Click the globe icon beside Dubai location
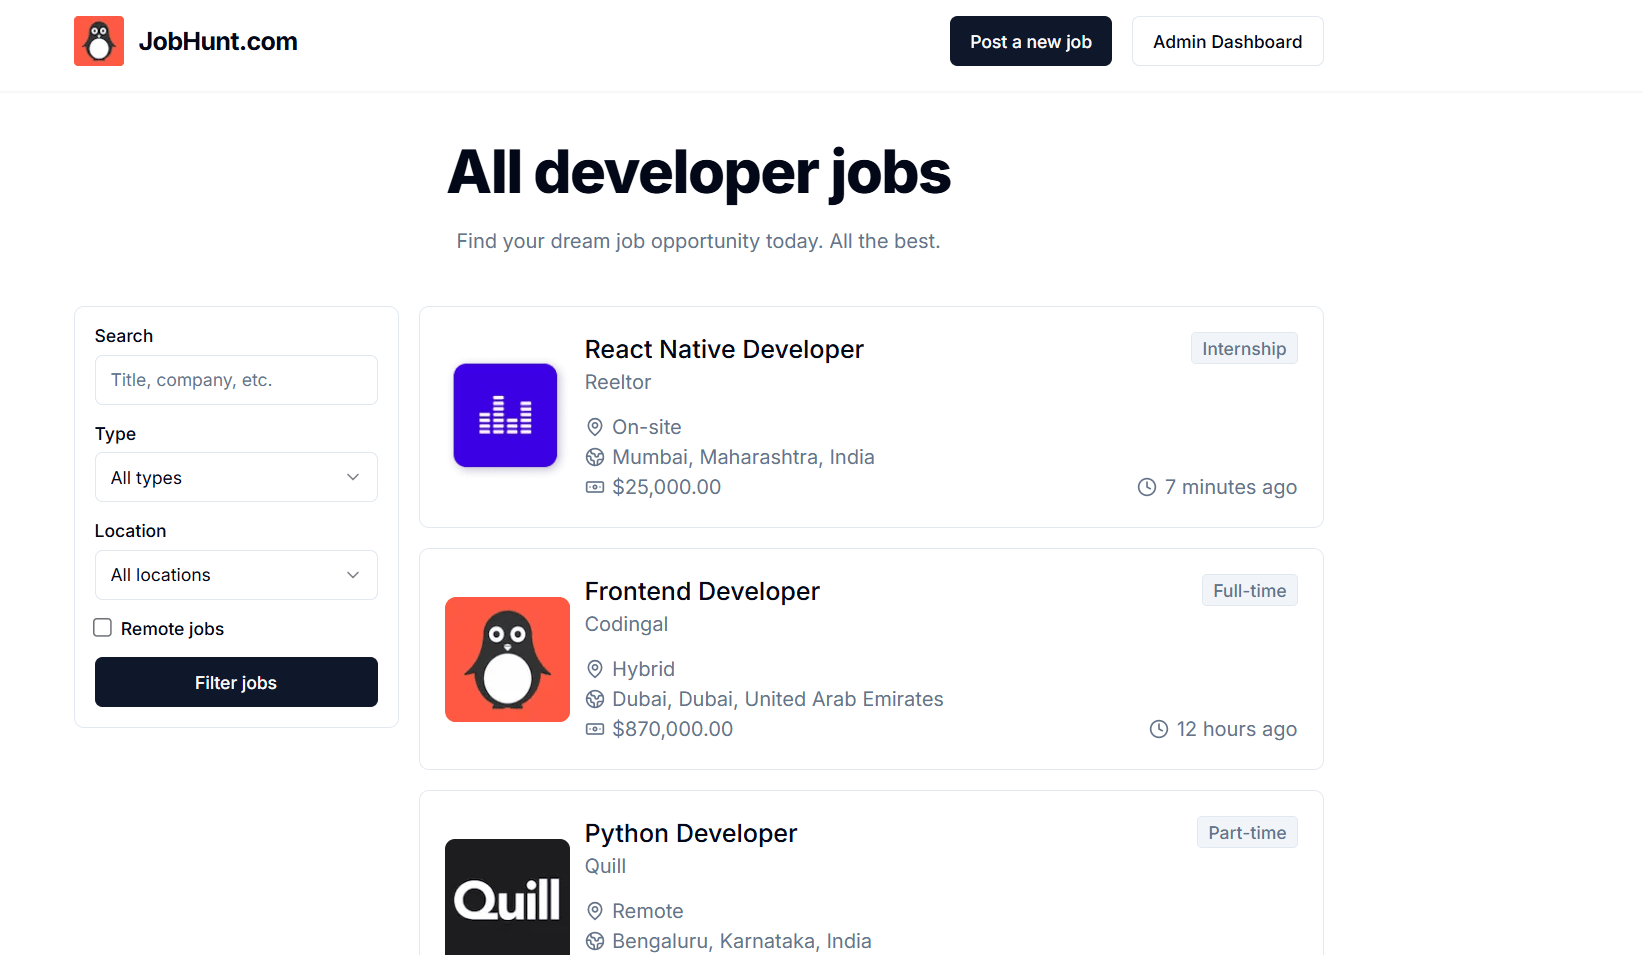The image size is (1643, 955). pyautogui.click(x=595, y=699)
